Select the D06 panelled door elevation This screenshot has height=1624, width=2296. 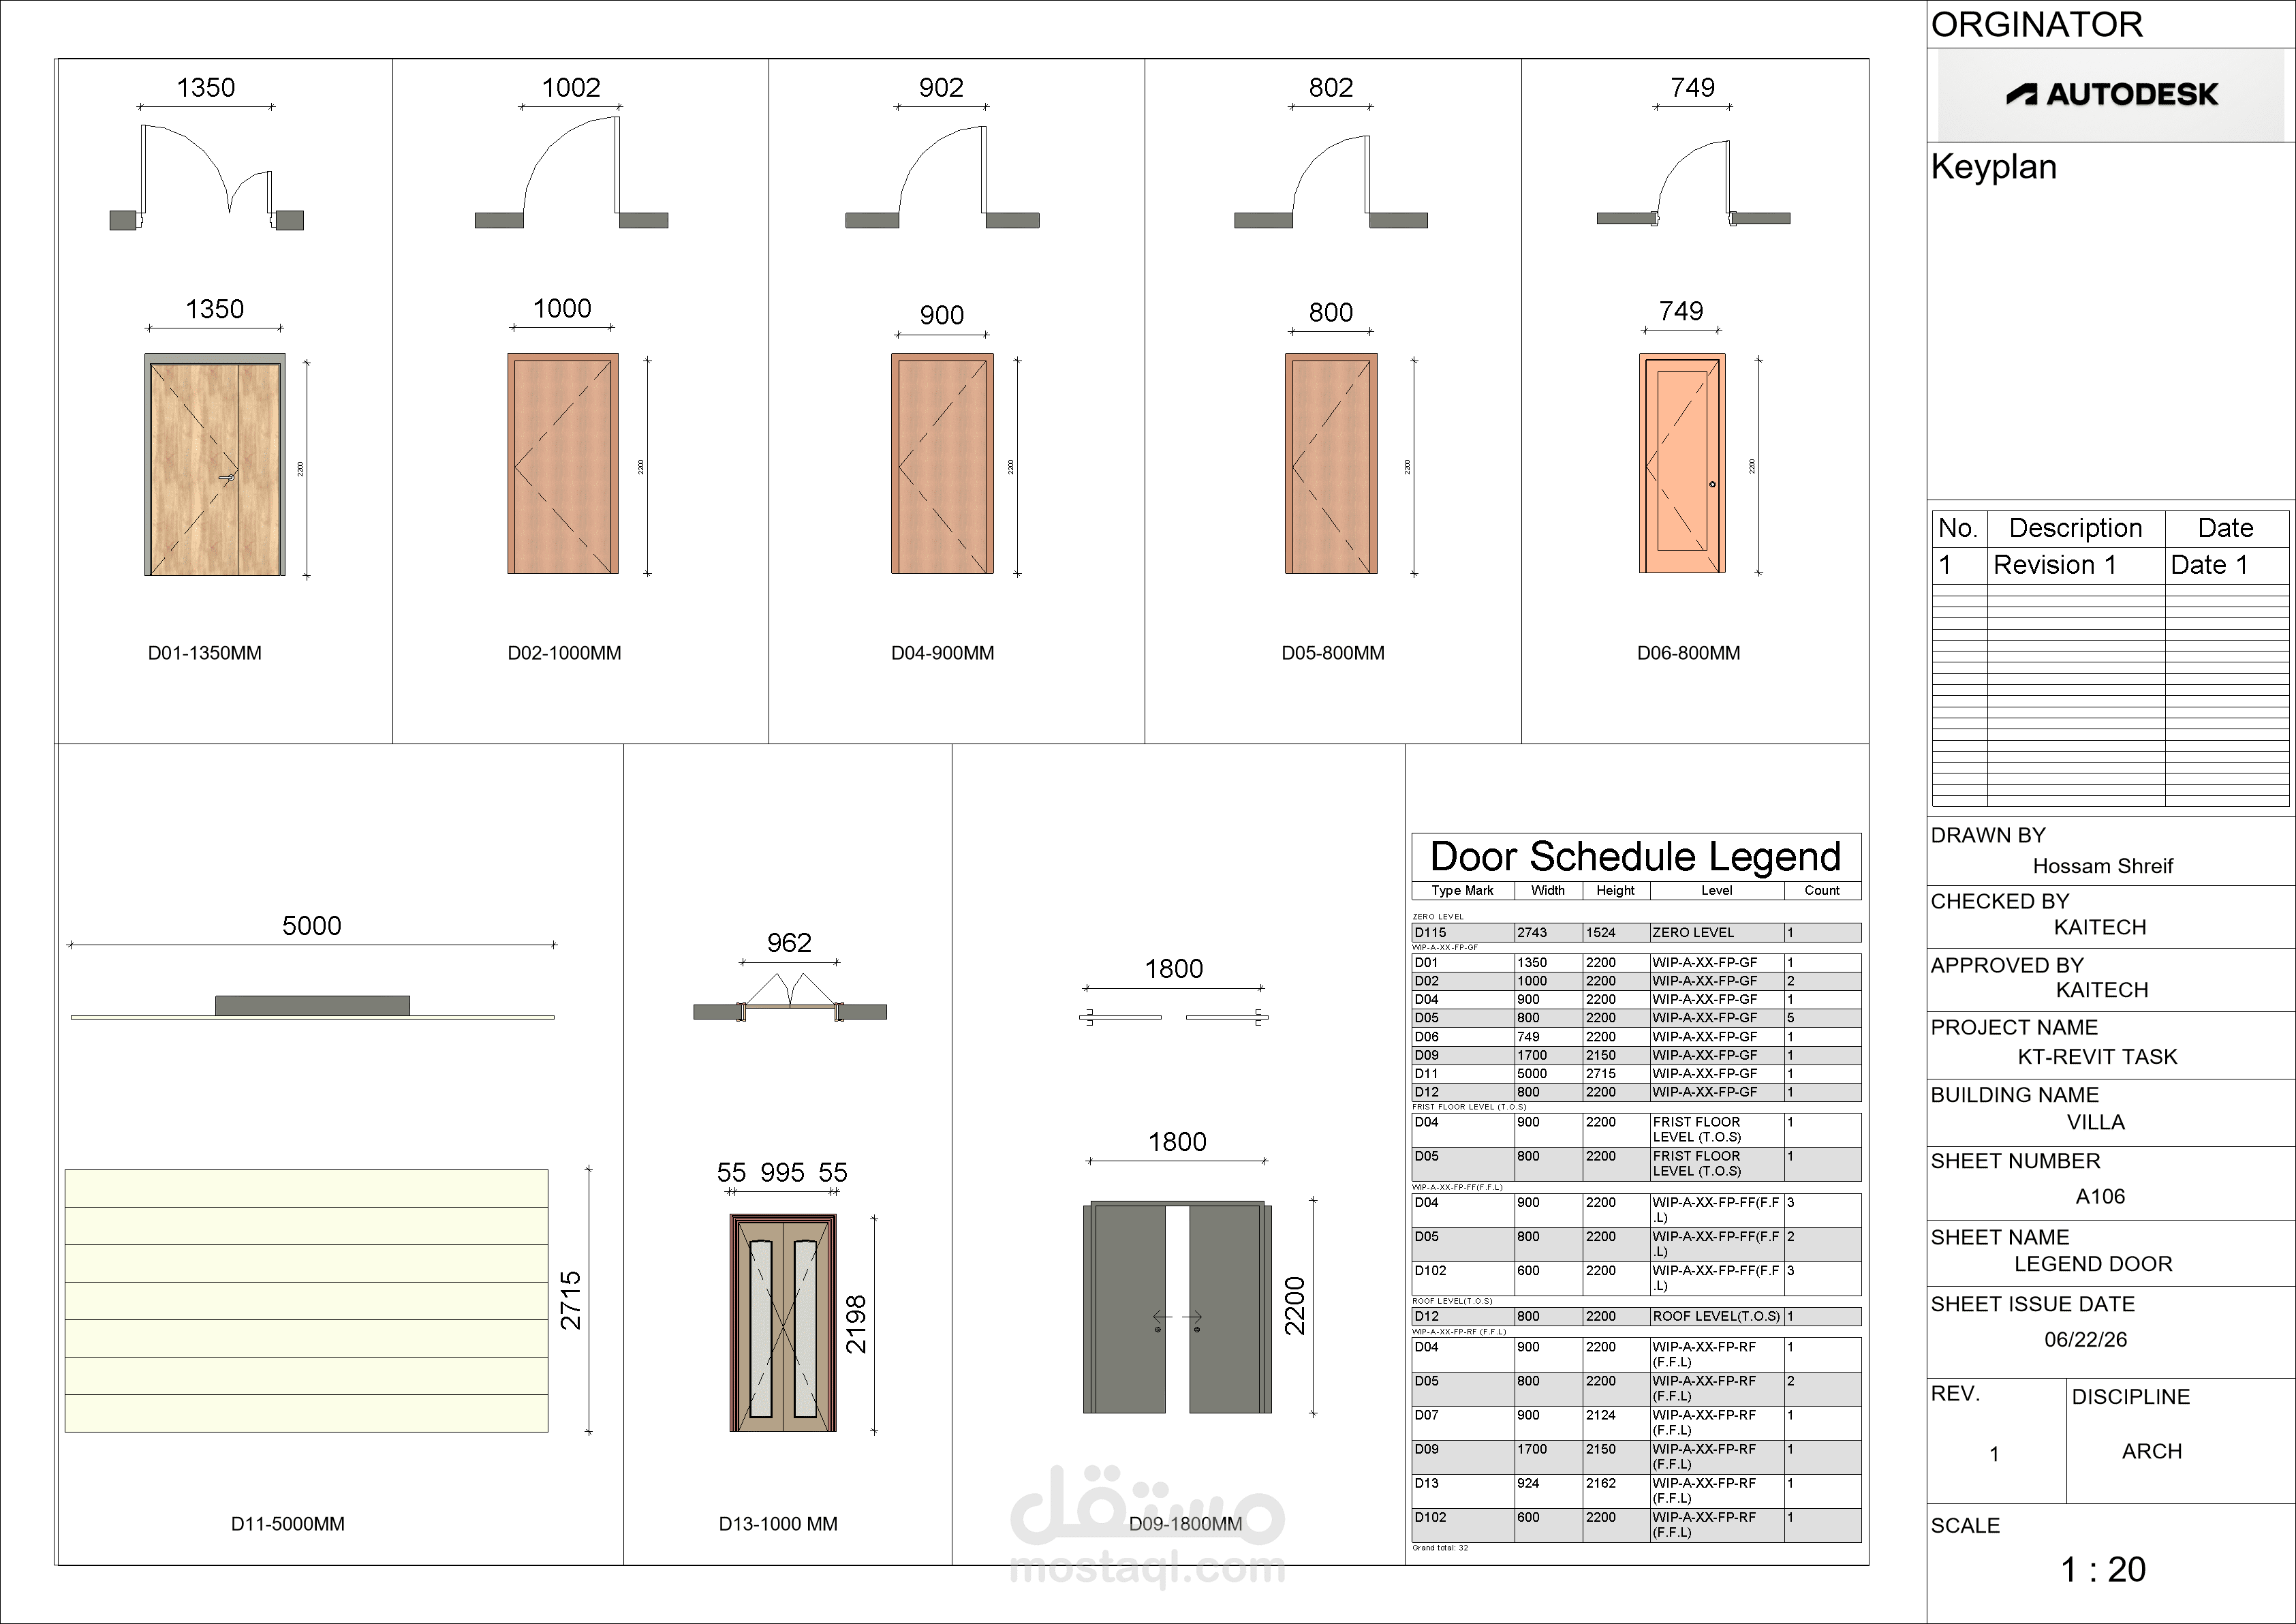pyautogui.click(x=1682, y=463)
